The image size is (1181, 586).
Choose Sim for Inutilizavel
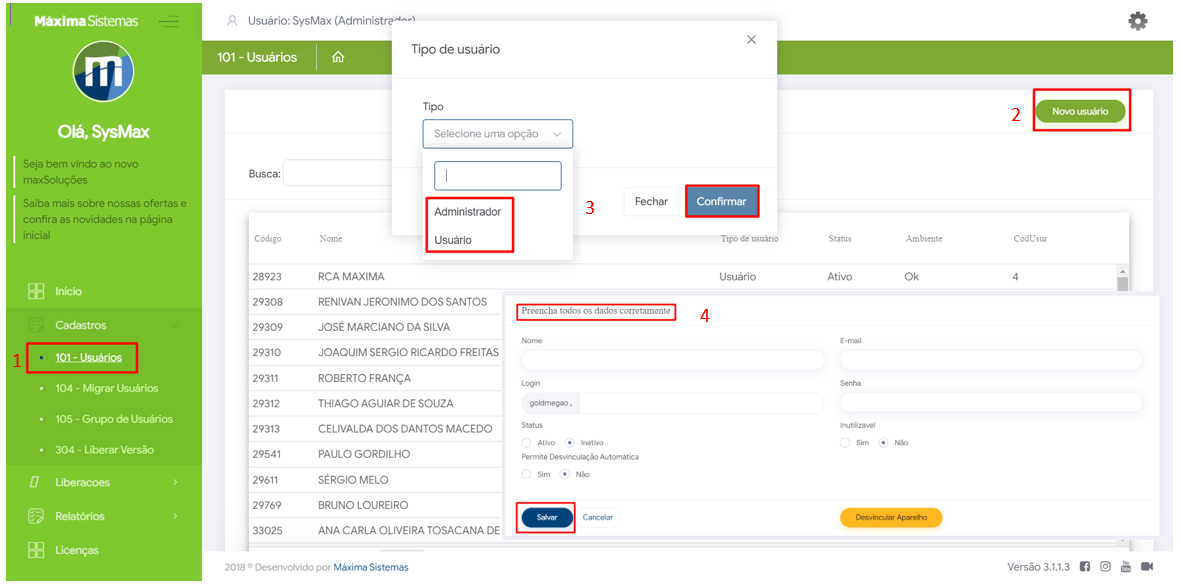pyautogui.click(x=845, y=443)
